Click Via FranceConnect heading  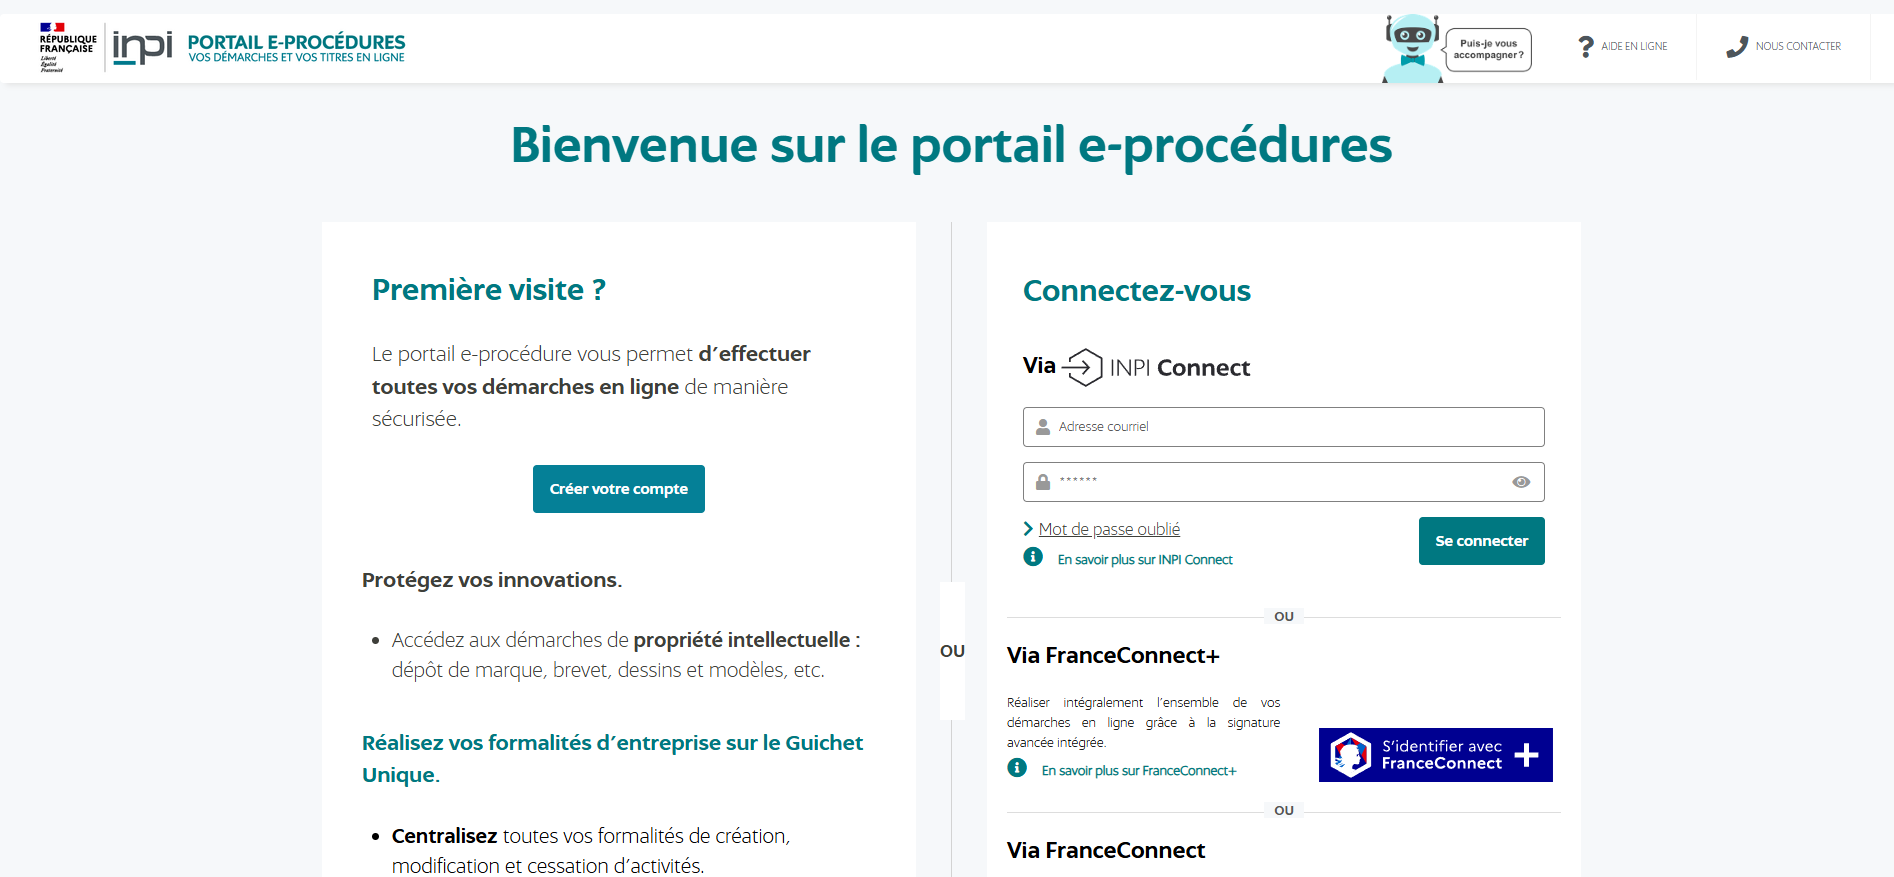[x=1106, y=851]
